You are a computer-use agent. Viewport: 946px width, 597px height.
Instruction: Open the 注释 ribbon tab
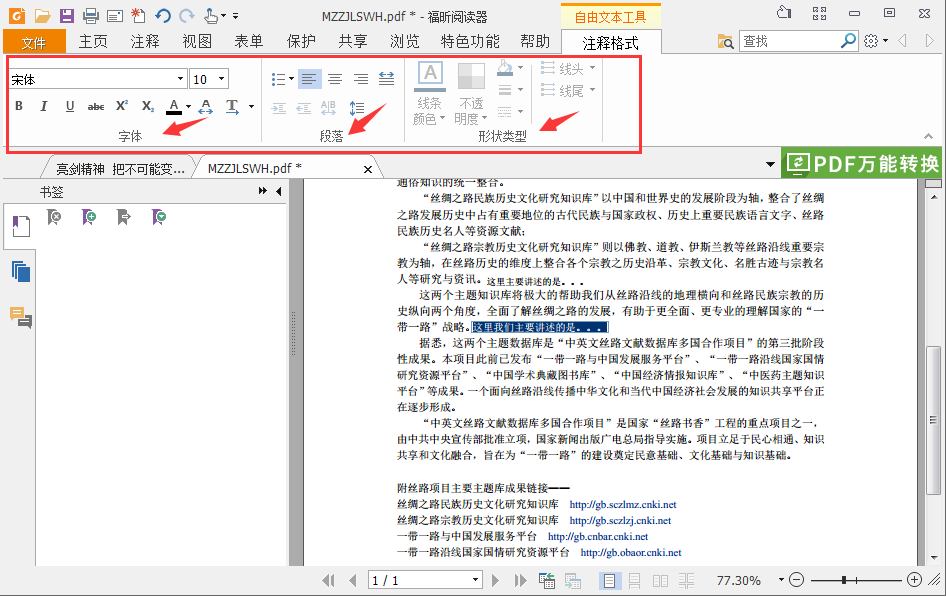pyautogui.click(x=145, y=41)
